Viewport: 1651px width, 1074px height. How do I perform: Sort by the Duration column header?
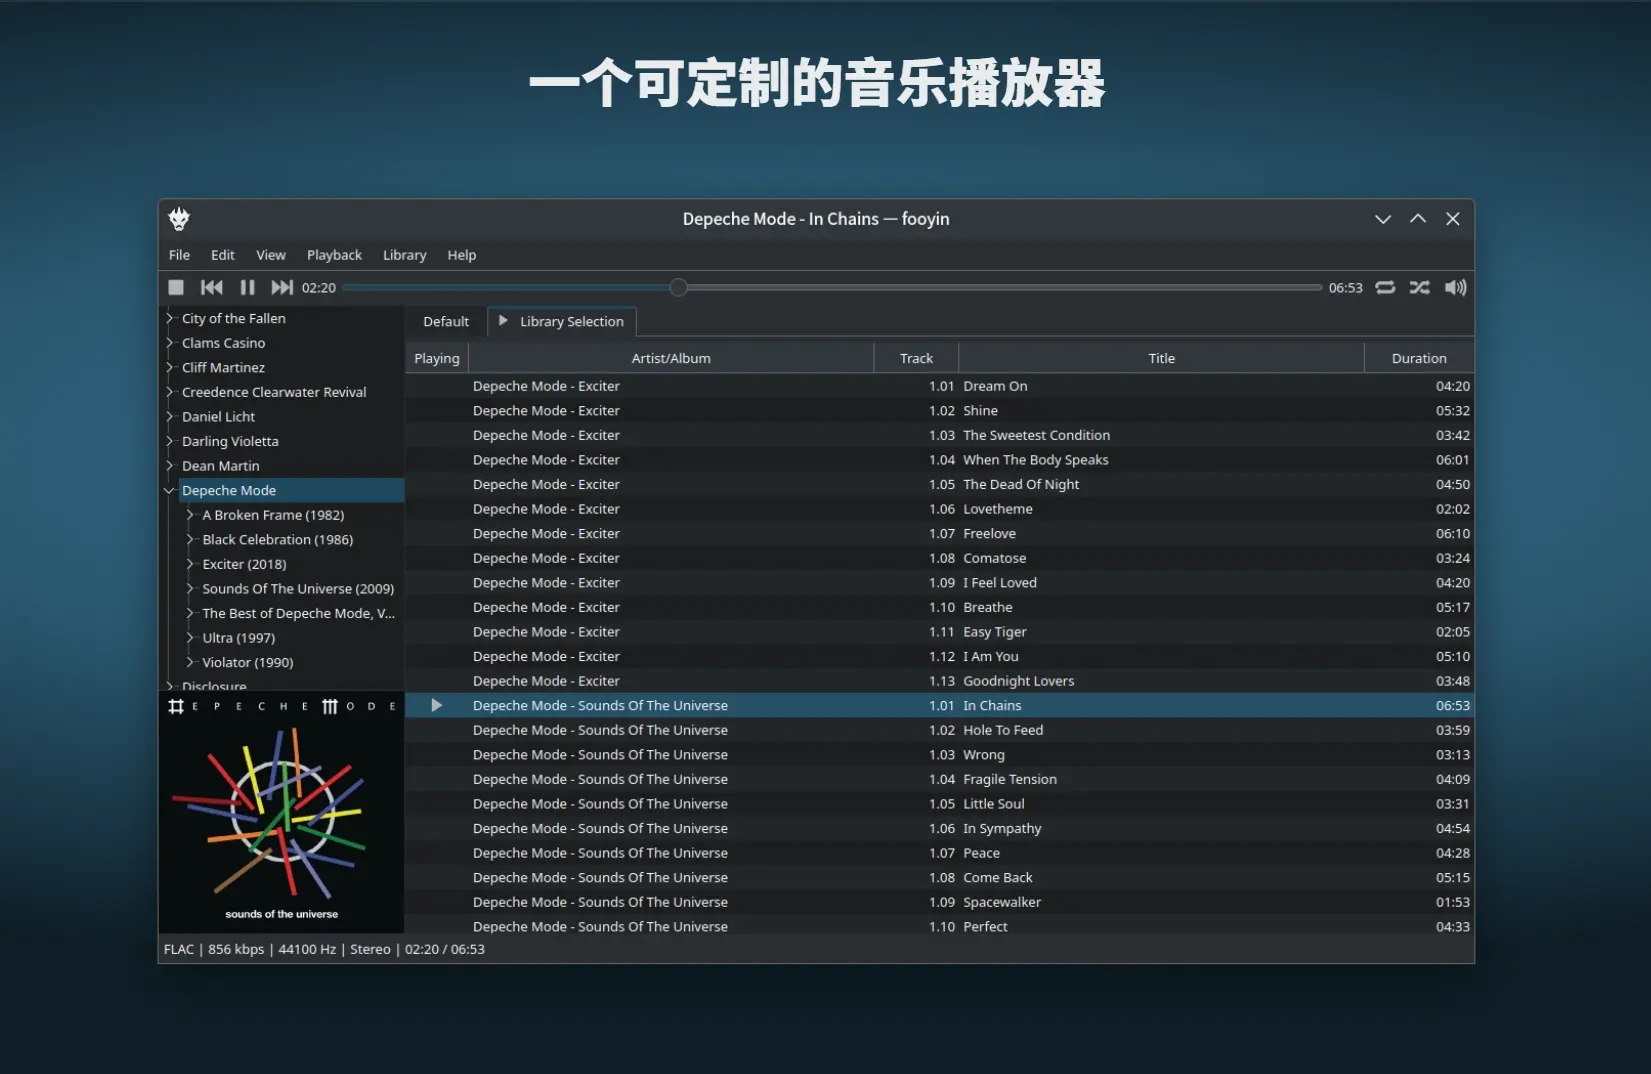(1418, 358)
